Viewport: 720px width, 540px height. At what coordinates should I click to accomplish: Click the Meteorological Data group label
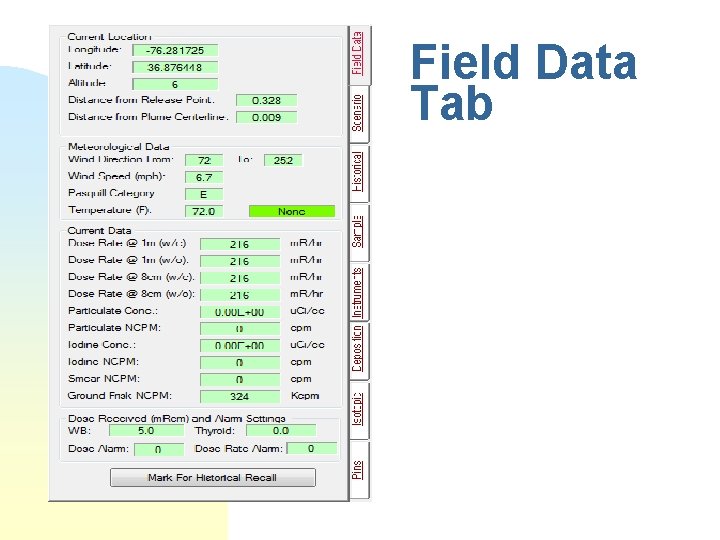[x=118, y=147]
